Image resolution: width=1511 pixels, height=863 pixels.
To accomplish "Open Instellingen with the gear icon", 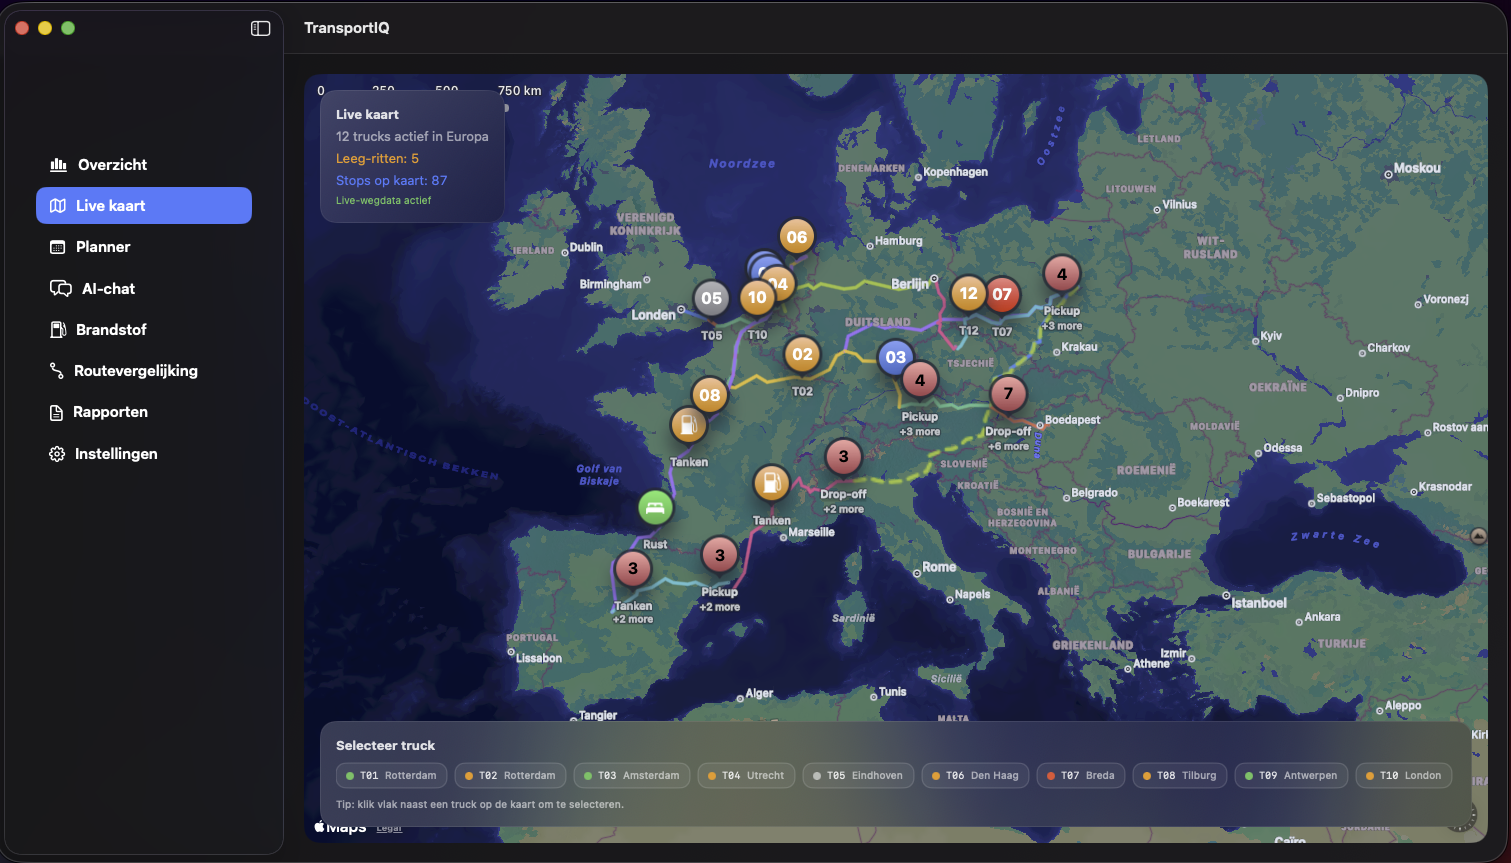I will point(56,453).
